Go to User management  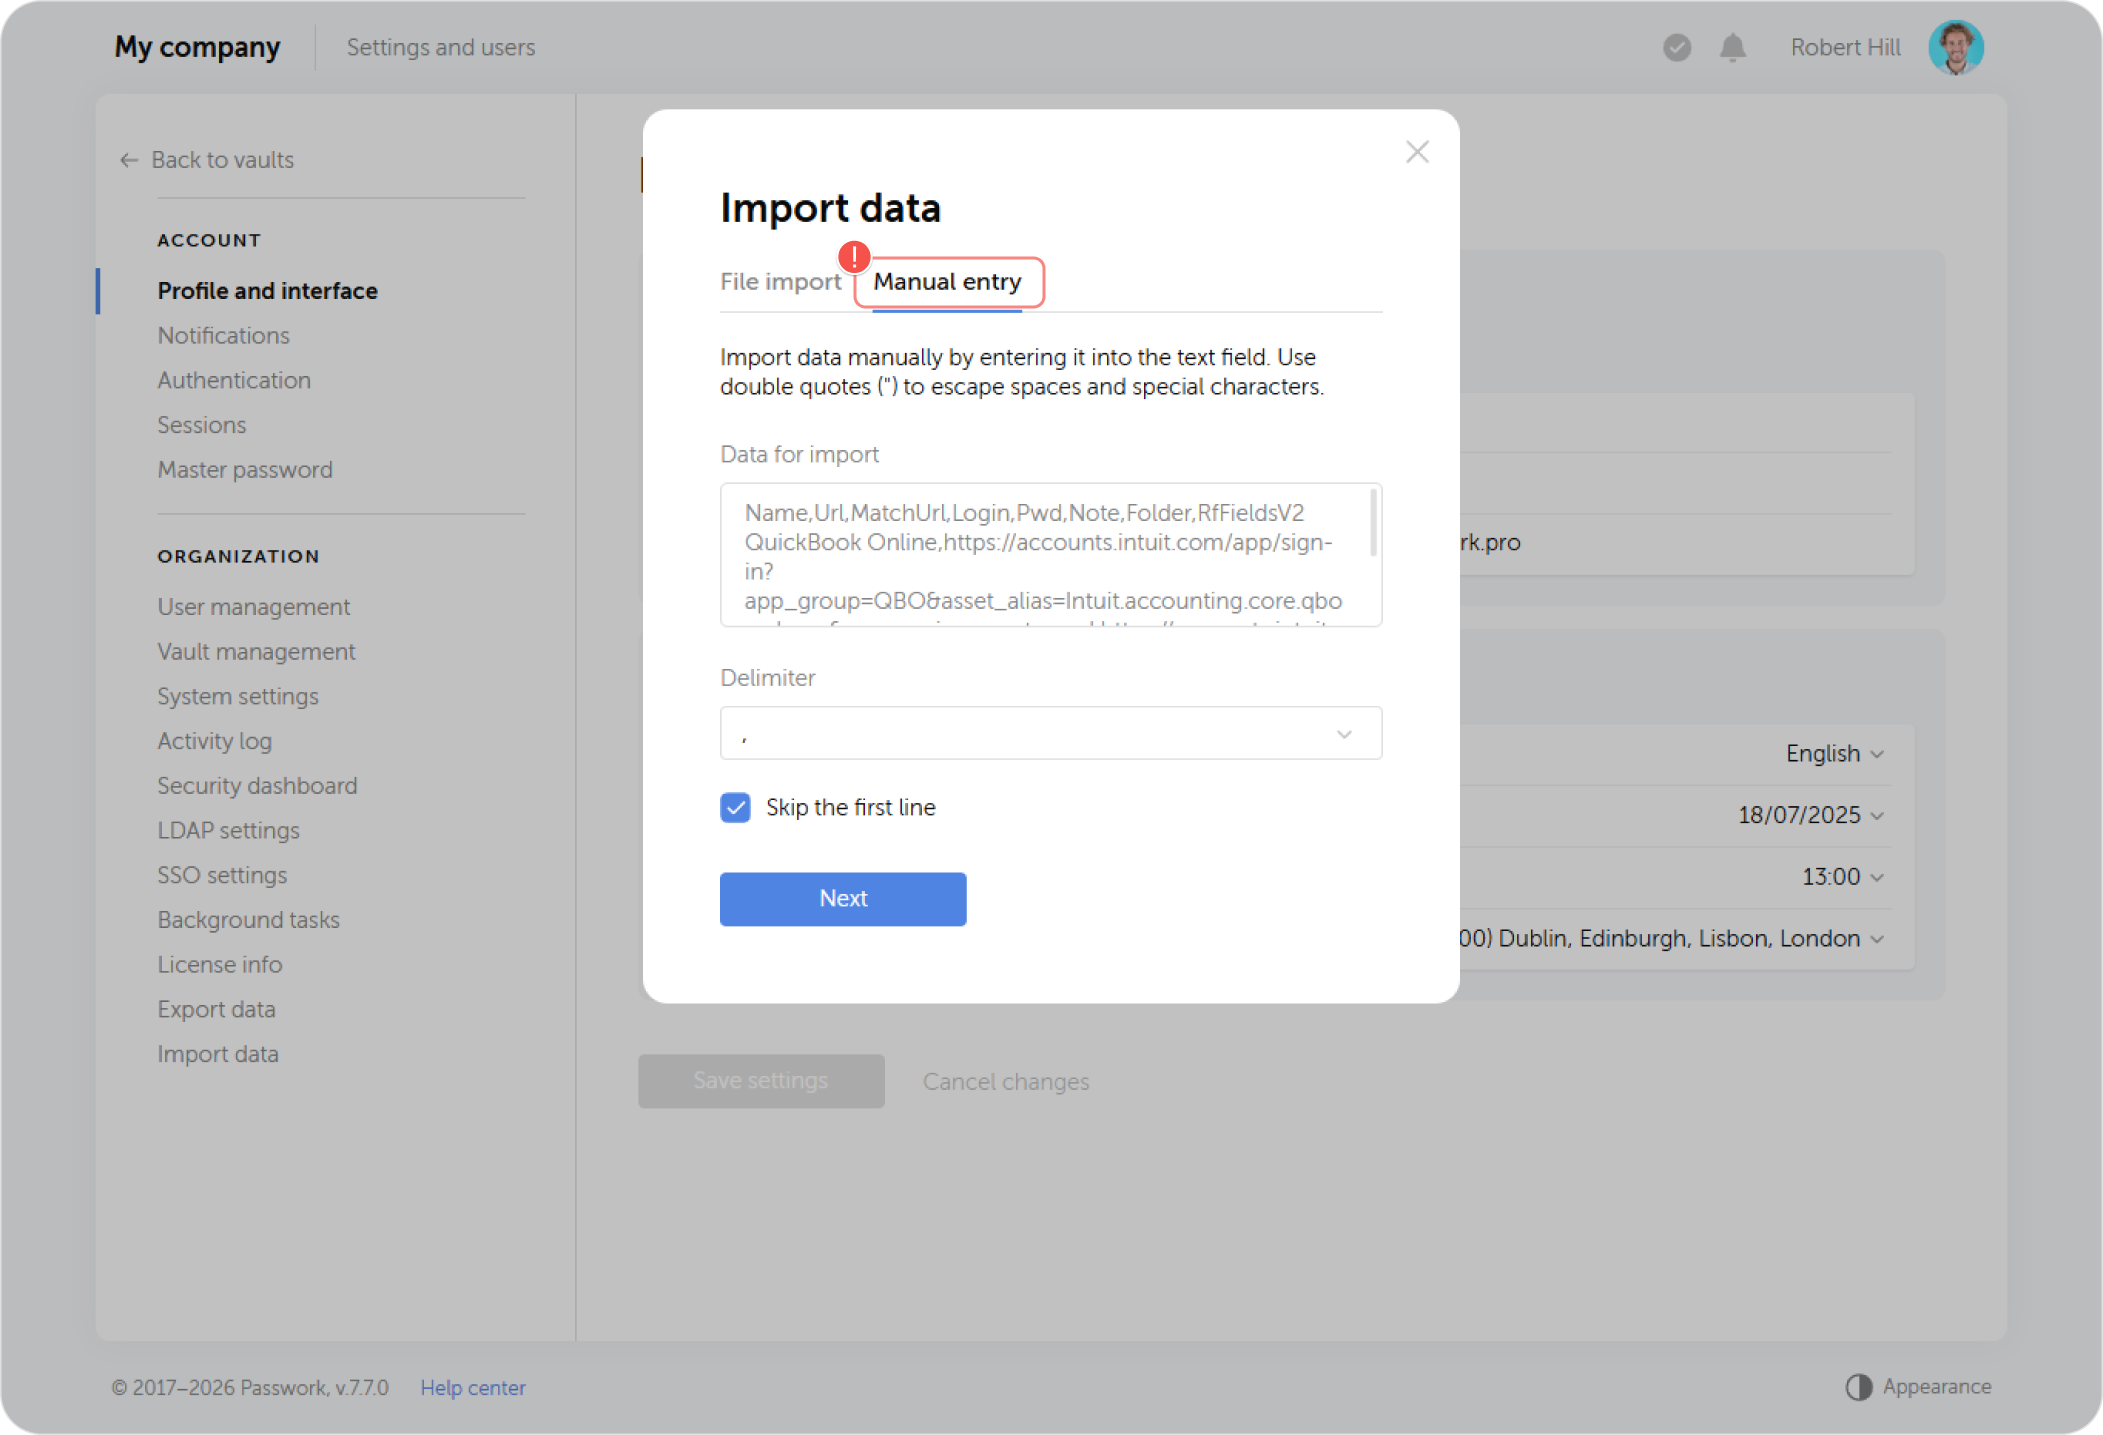point(253,607)
